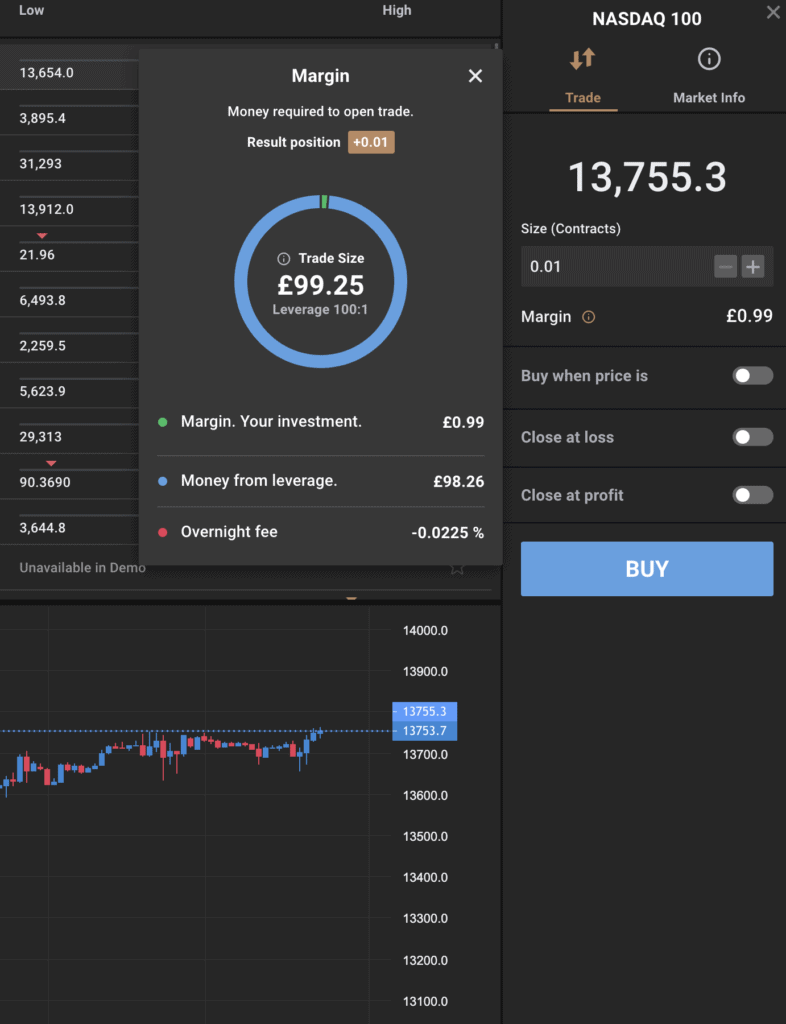Select the 3,644.8 row in list
Viewport: 786px width, 1024px height.
(69, 528)
